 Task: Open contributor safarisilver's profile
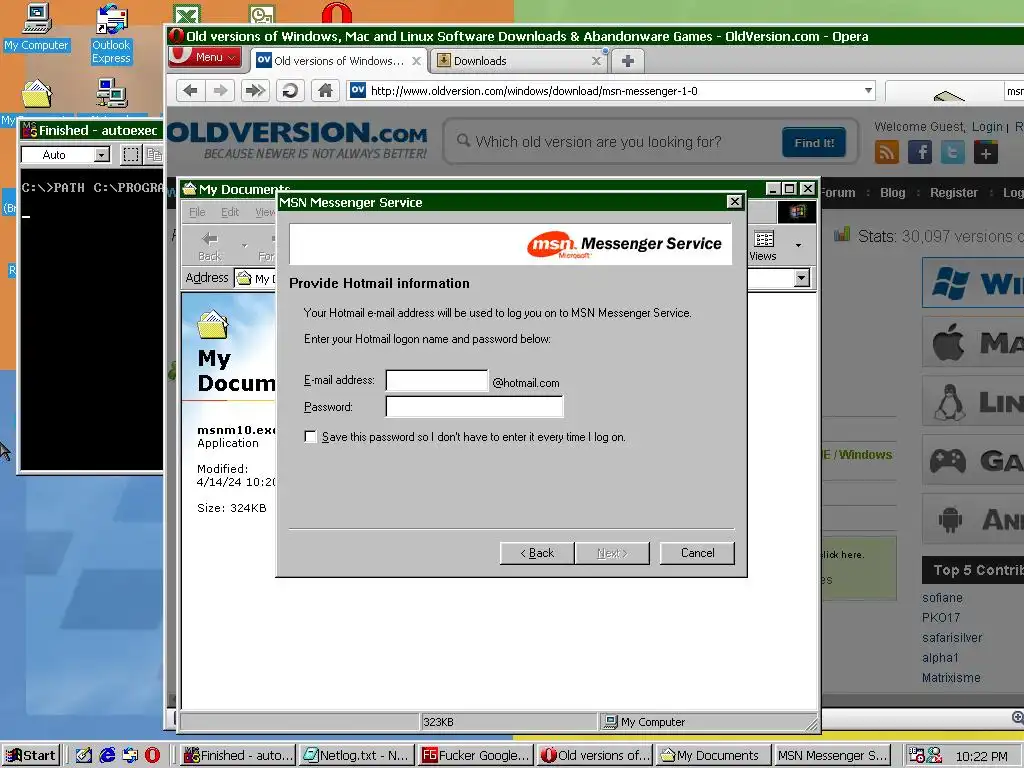(952, 638)
